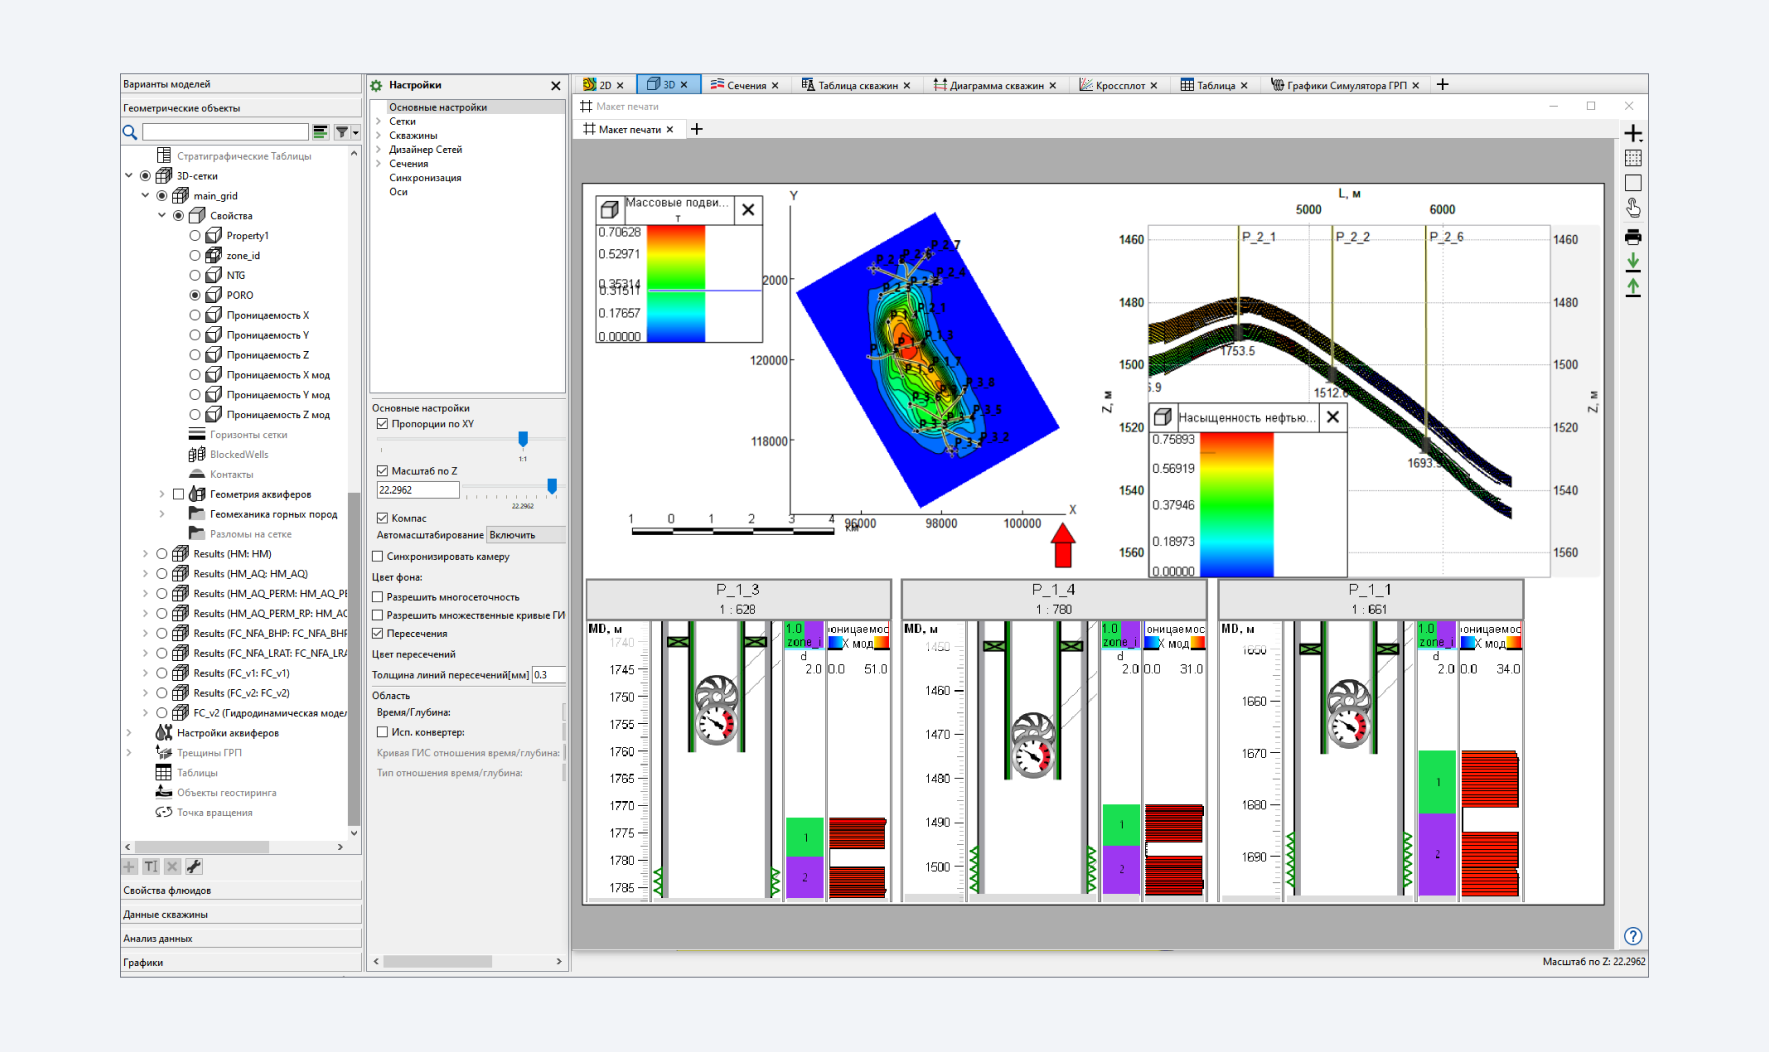This screenshot has height=1052, width=1769.
Task: Check the Геометрия аквиферов checkbox
Action: pos(178,494)
